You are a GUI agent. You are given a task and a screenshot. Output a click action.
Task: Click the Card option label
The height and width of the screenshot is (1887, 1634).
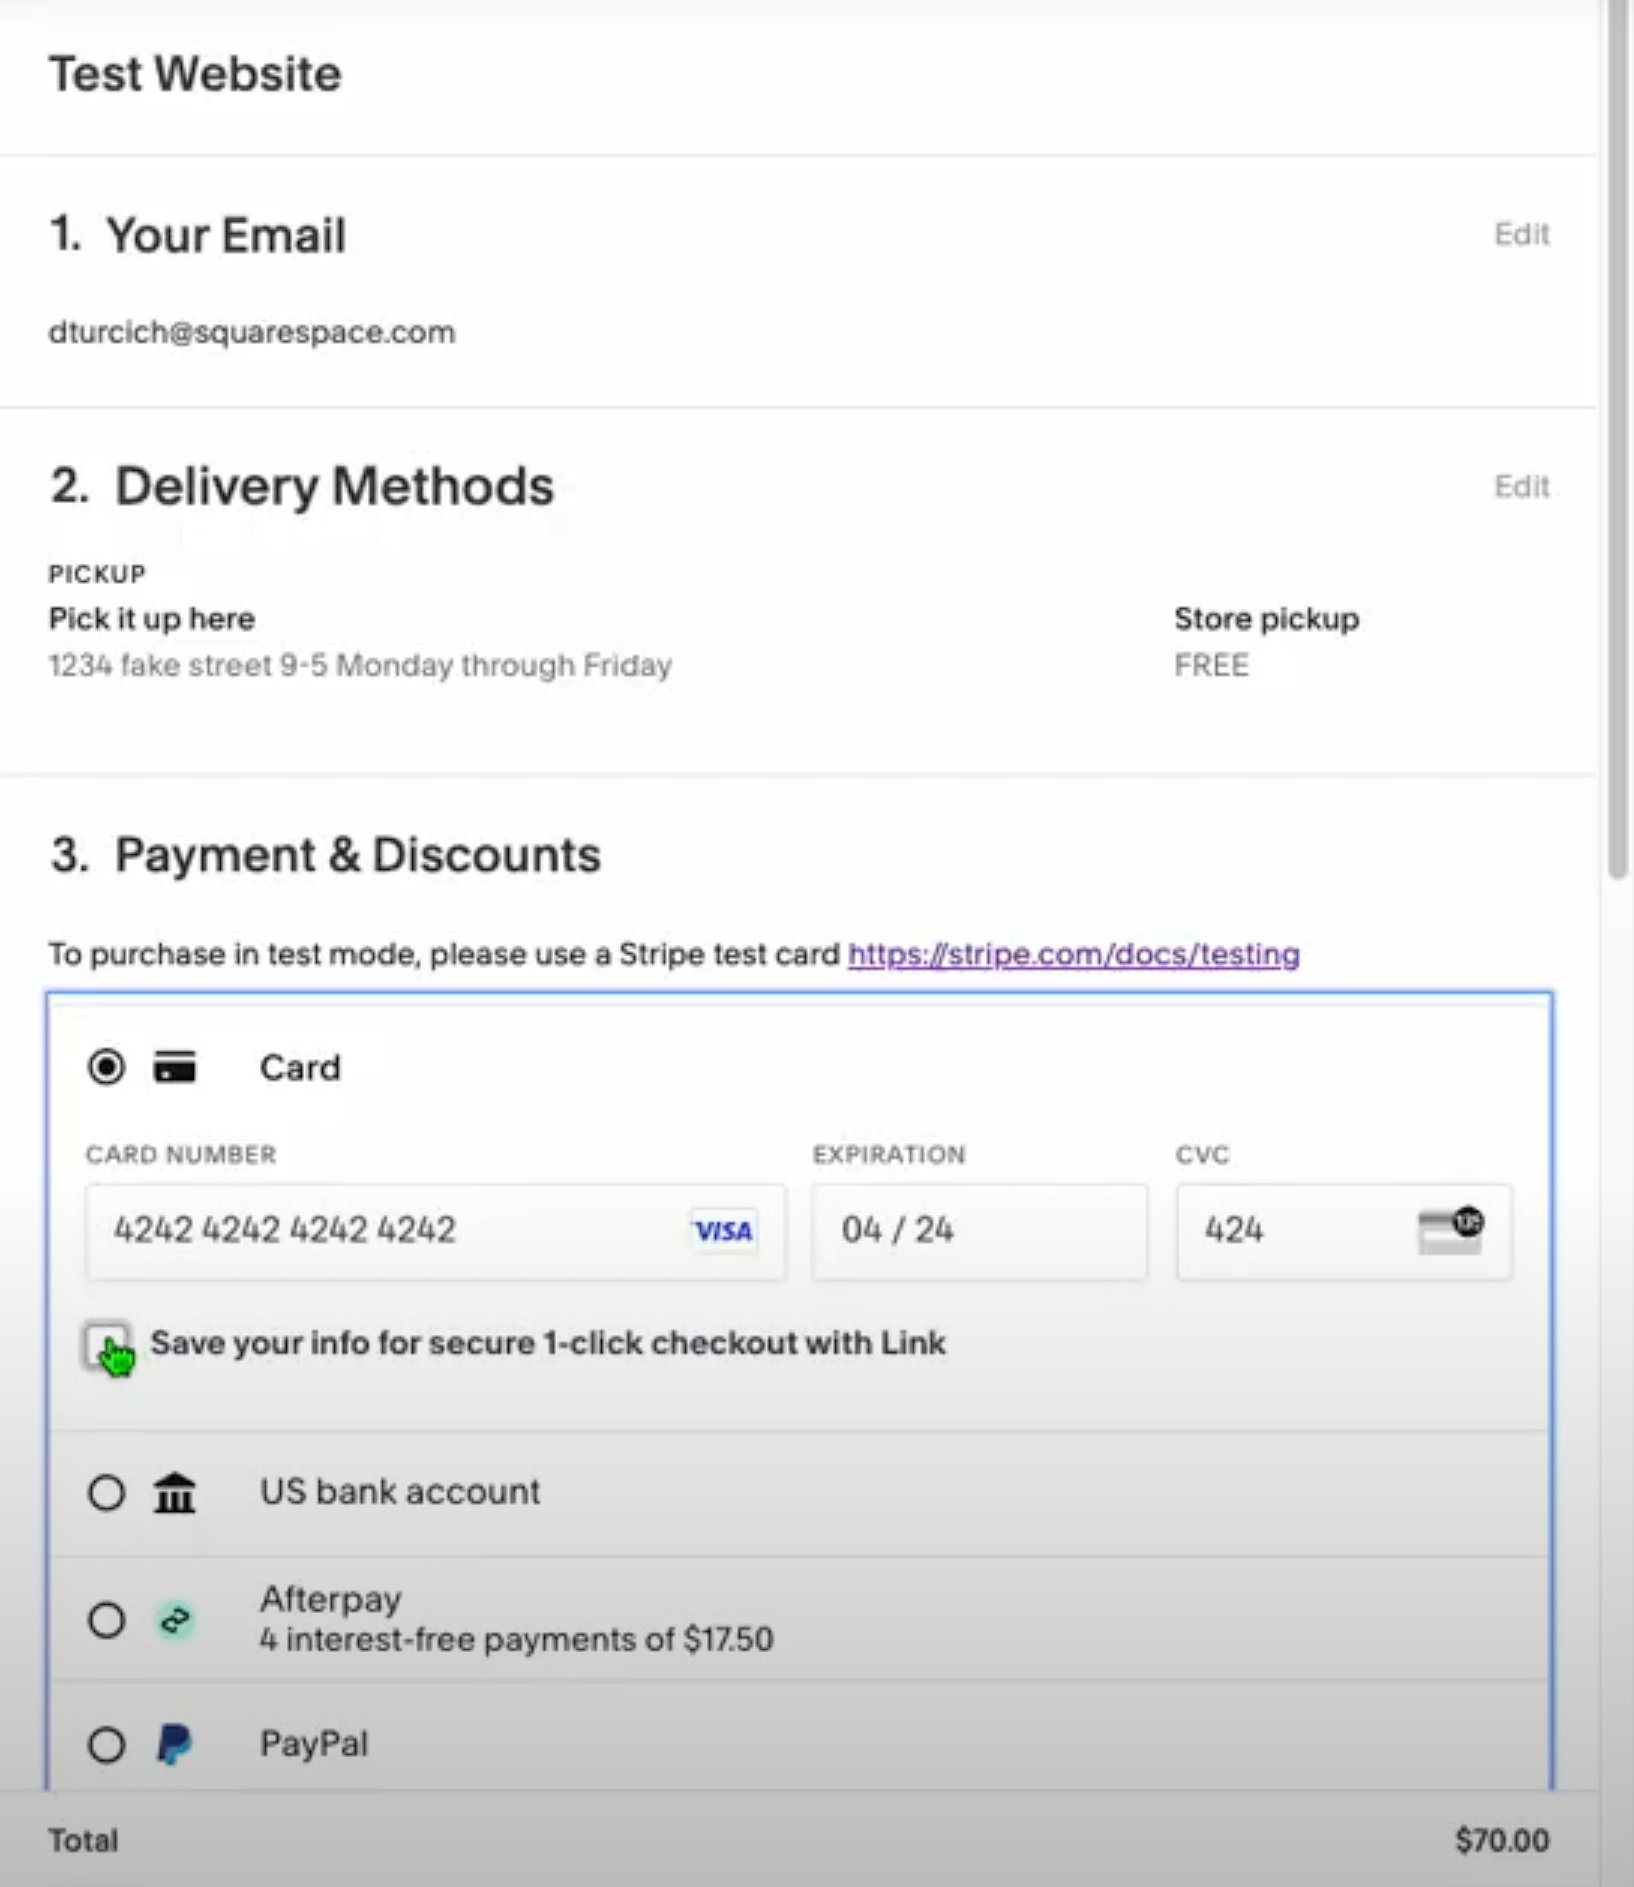pos(300,1068)
